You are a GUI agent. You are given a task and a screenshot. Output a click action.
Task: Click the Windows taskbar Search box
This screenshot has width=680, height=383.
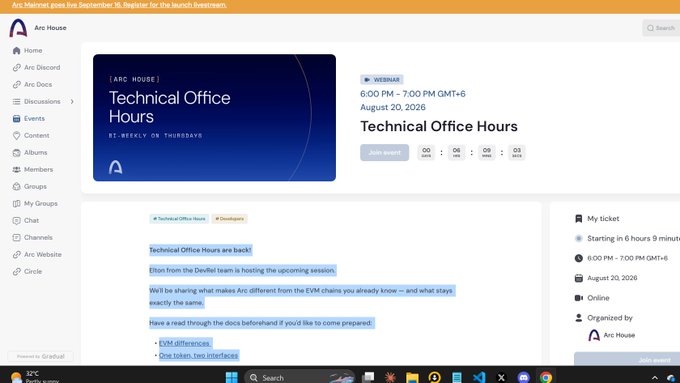(x=299, y=377)
